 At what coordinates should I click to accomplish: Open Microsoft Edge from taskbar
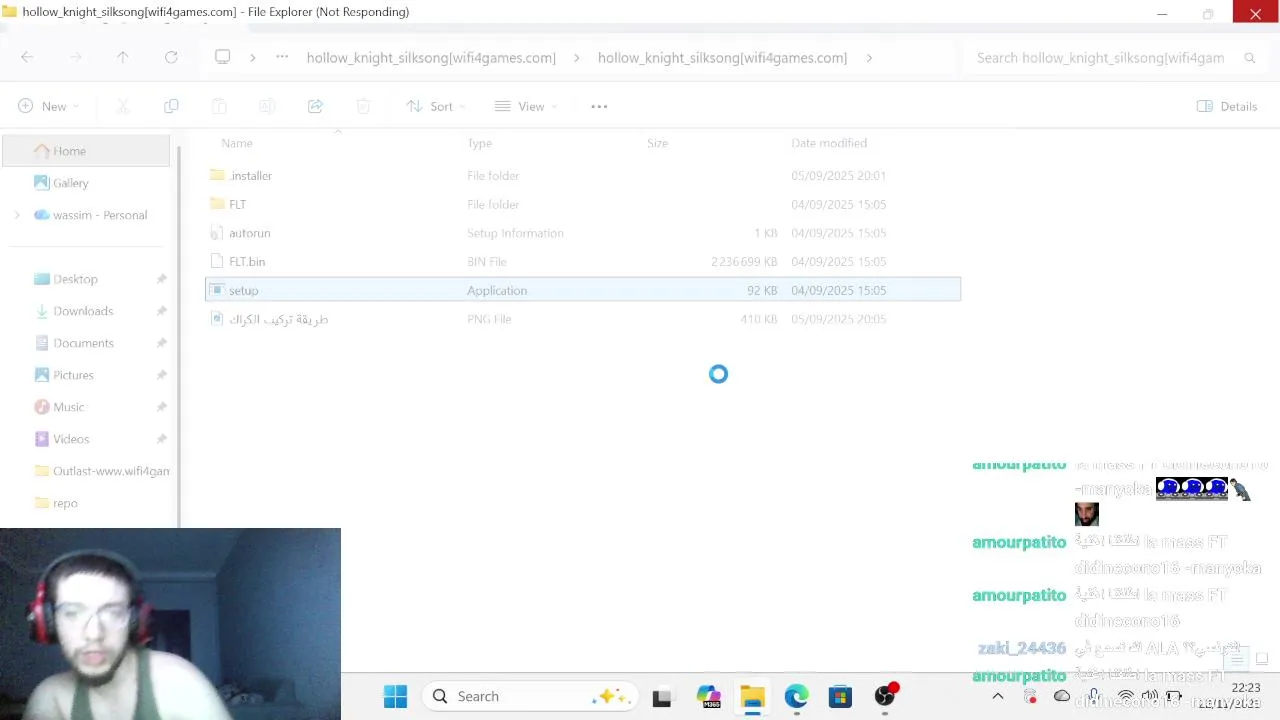coord(796,697)
